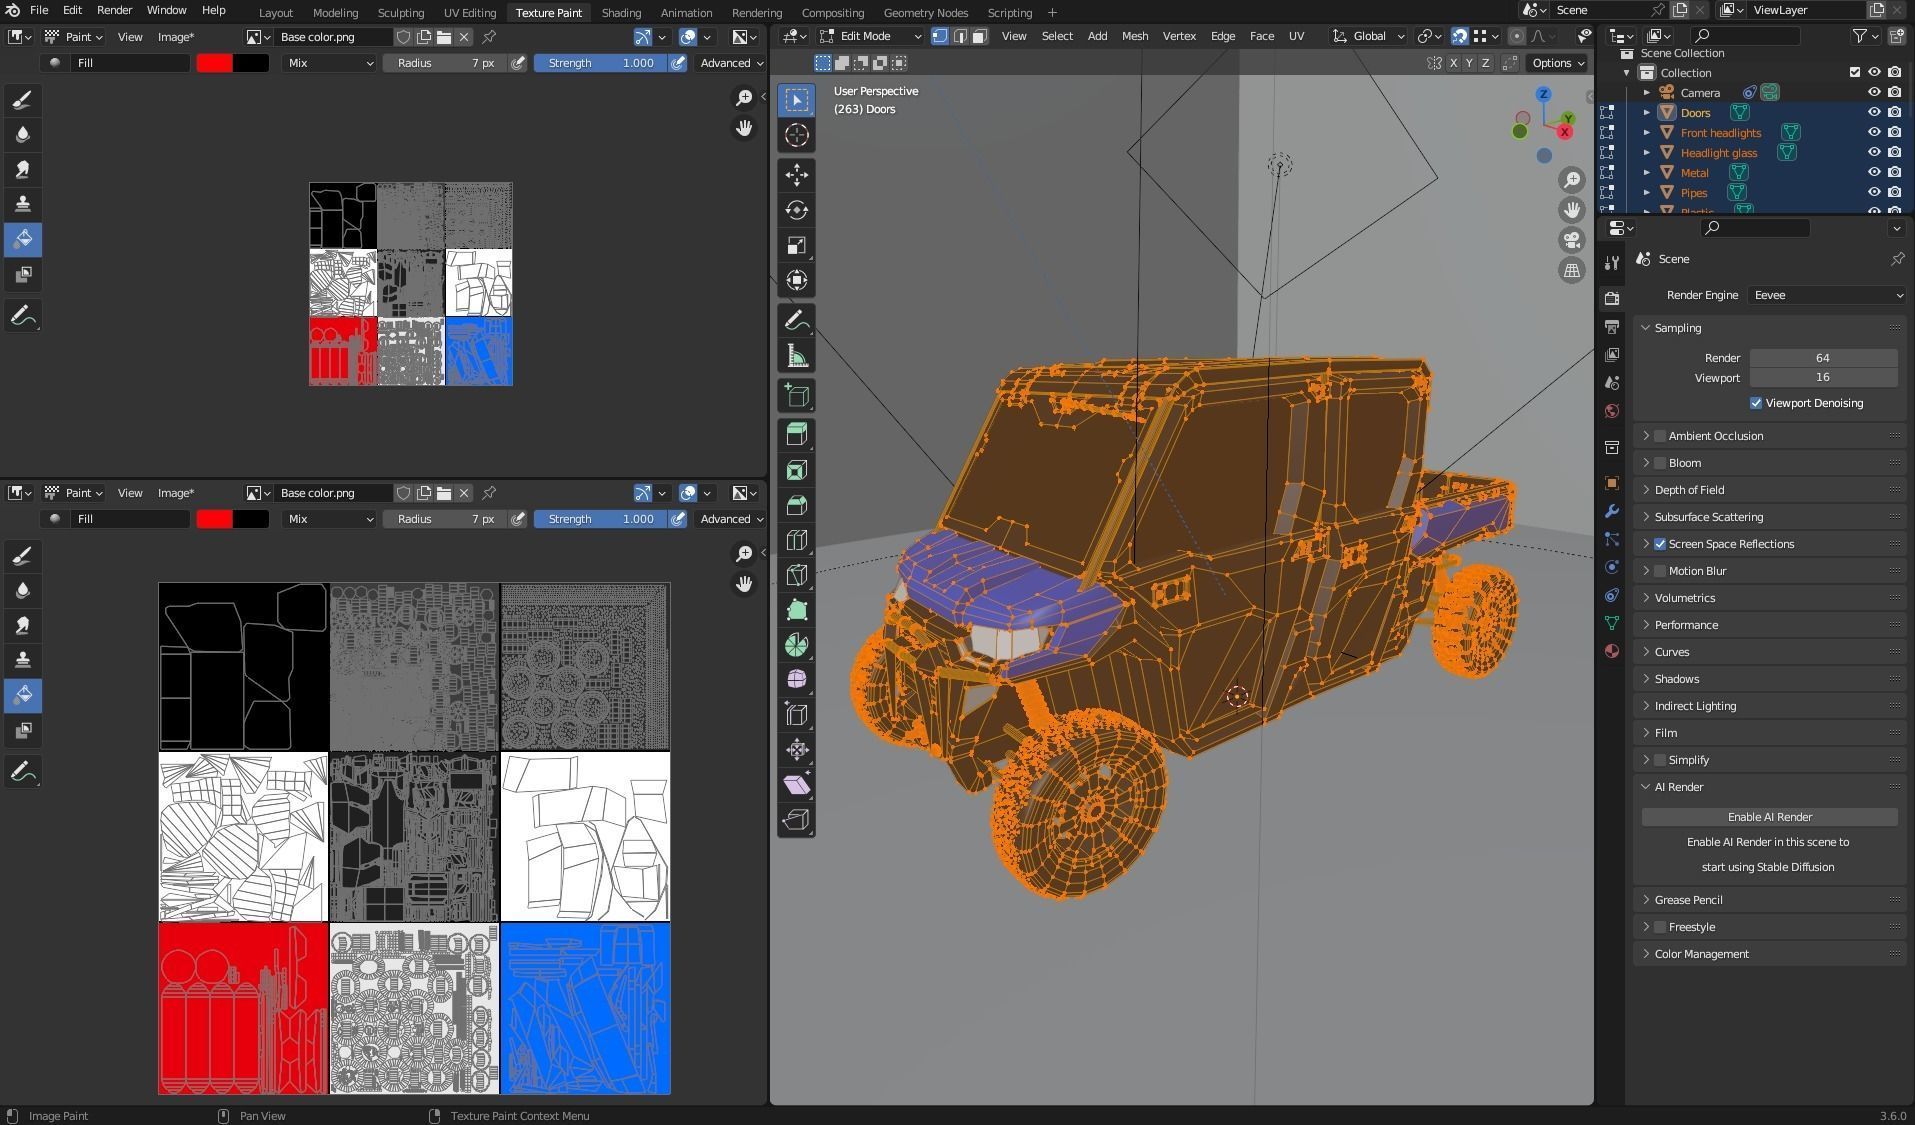Select the Inset Faces tool

pyautogui.click(x=797, y=470)
